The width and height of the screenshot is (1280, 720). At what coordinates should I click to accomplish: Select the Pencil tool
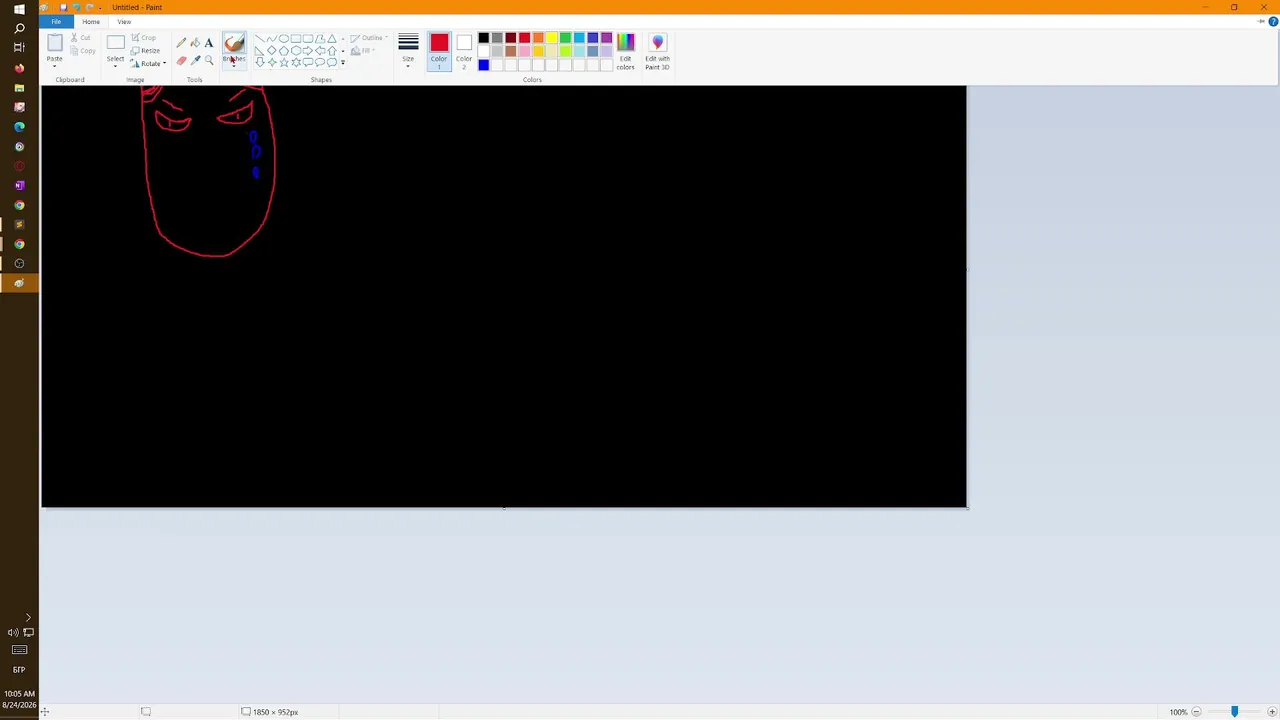pos(181,43)
